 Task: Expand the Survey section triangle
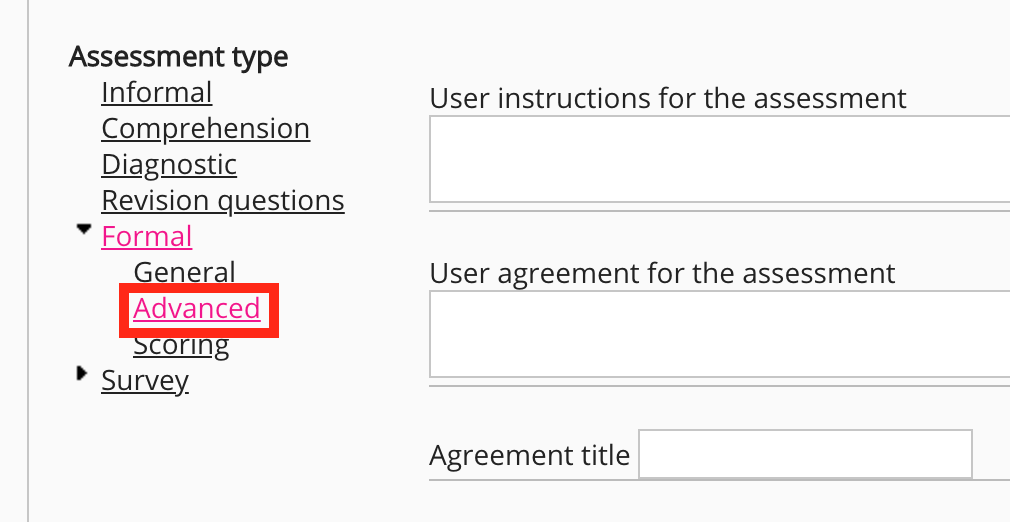point(82,374)
